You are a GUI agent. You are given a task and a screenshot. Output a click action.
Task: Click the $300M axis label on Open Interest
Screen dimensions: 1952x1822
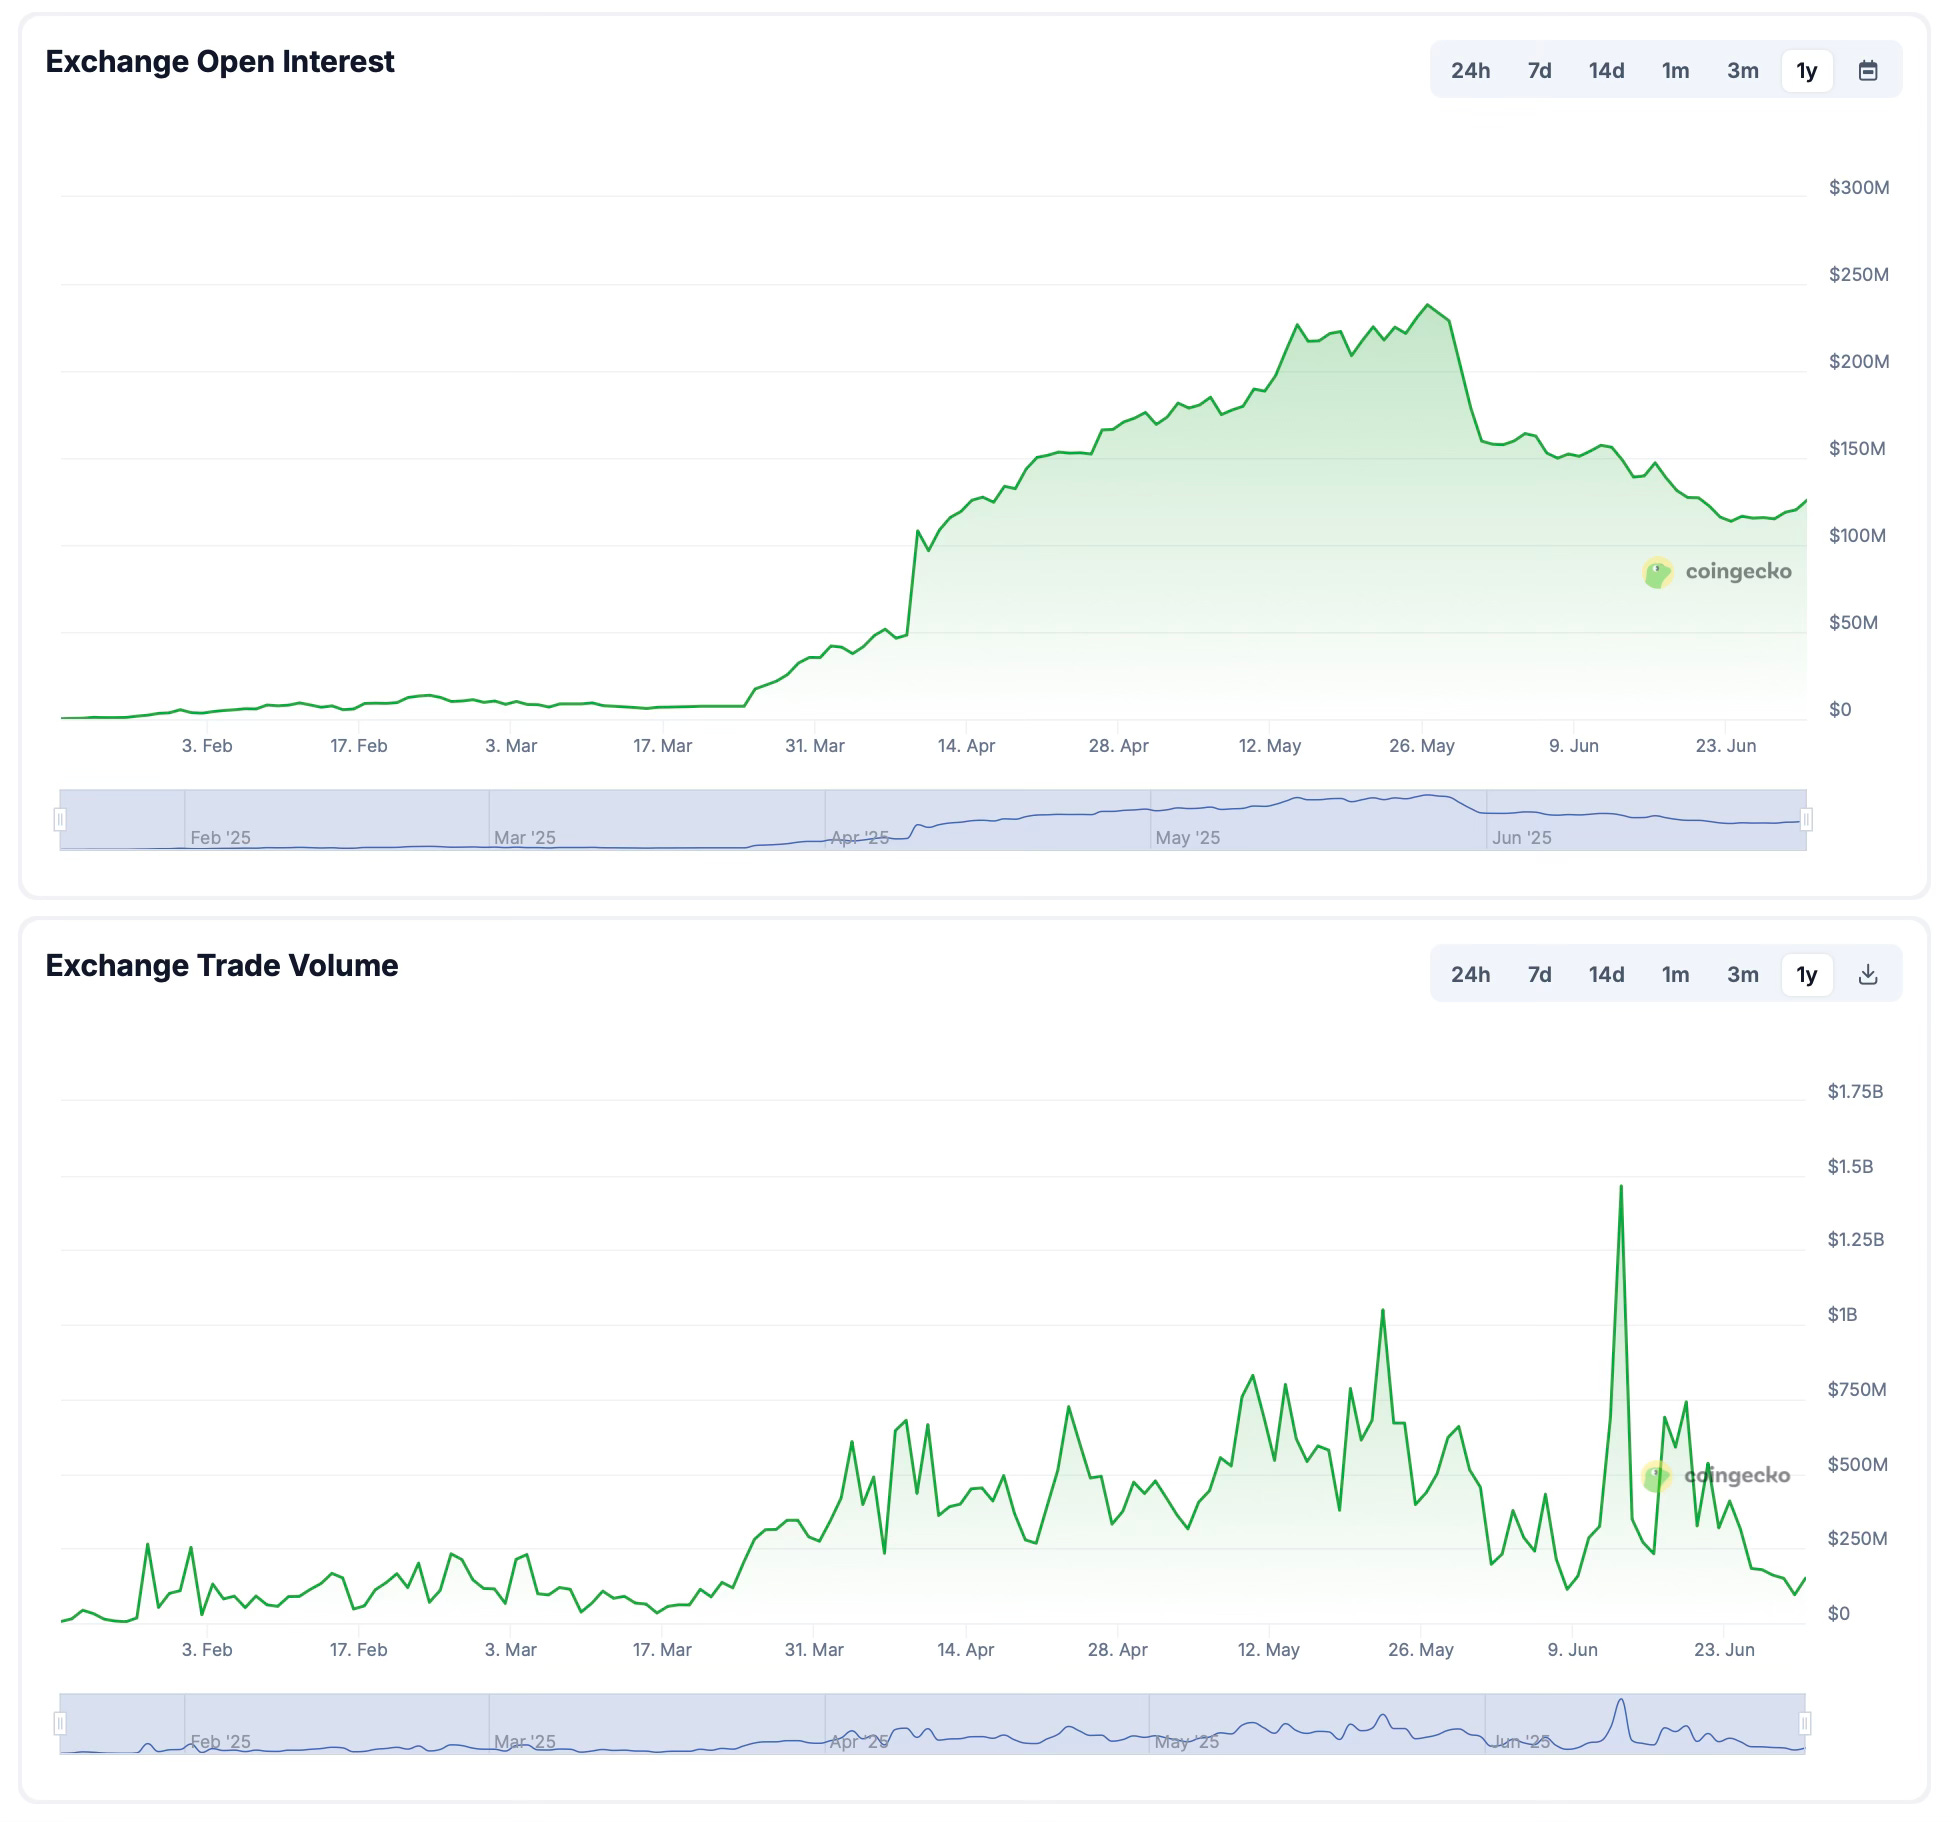click(x=1858, y=187)
